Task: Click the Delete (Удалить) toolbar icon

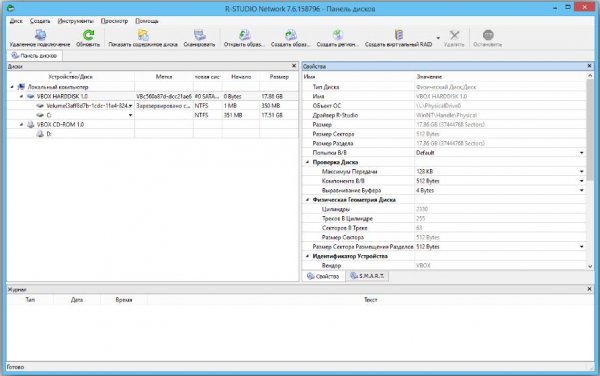Action: (454, 35)
